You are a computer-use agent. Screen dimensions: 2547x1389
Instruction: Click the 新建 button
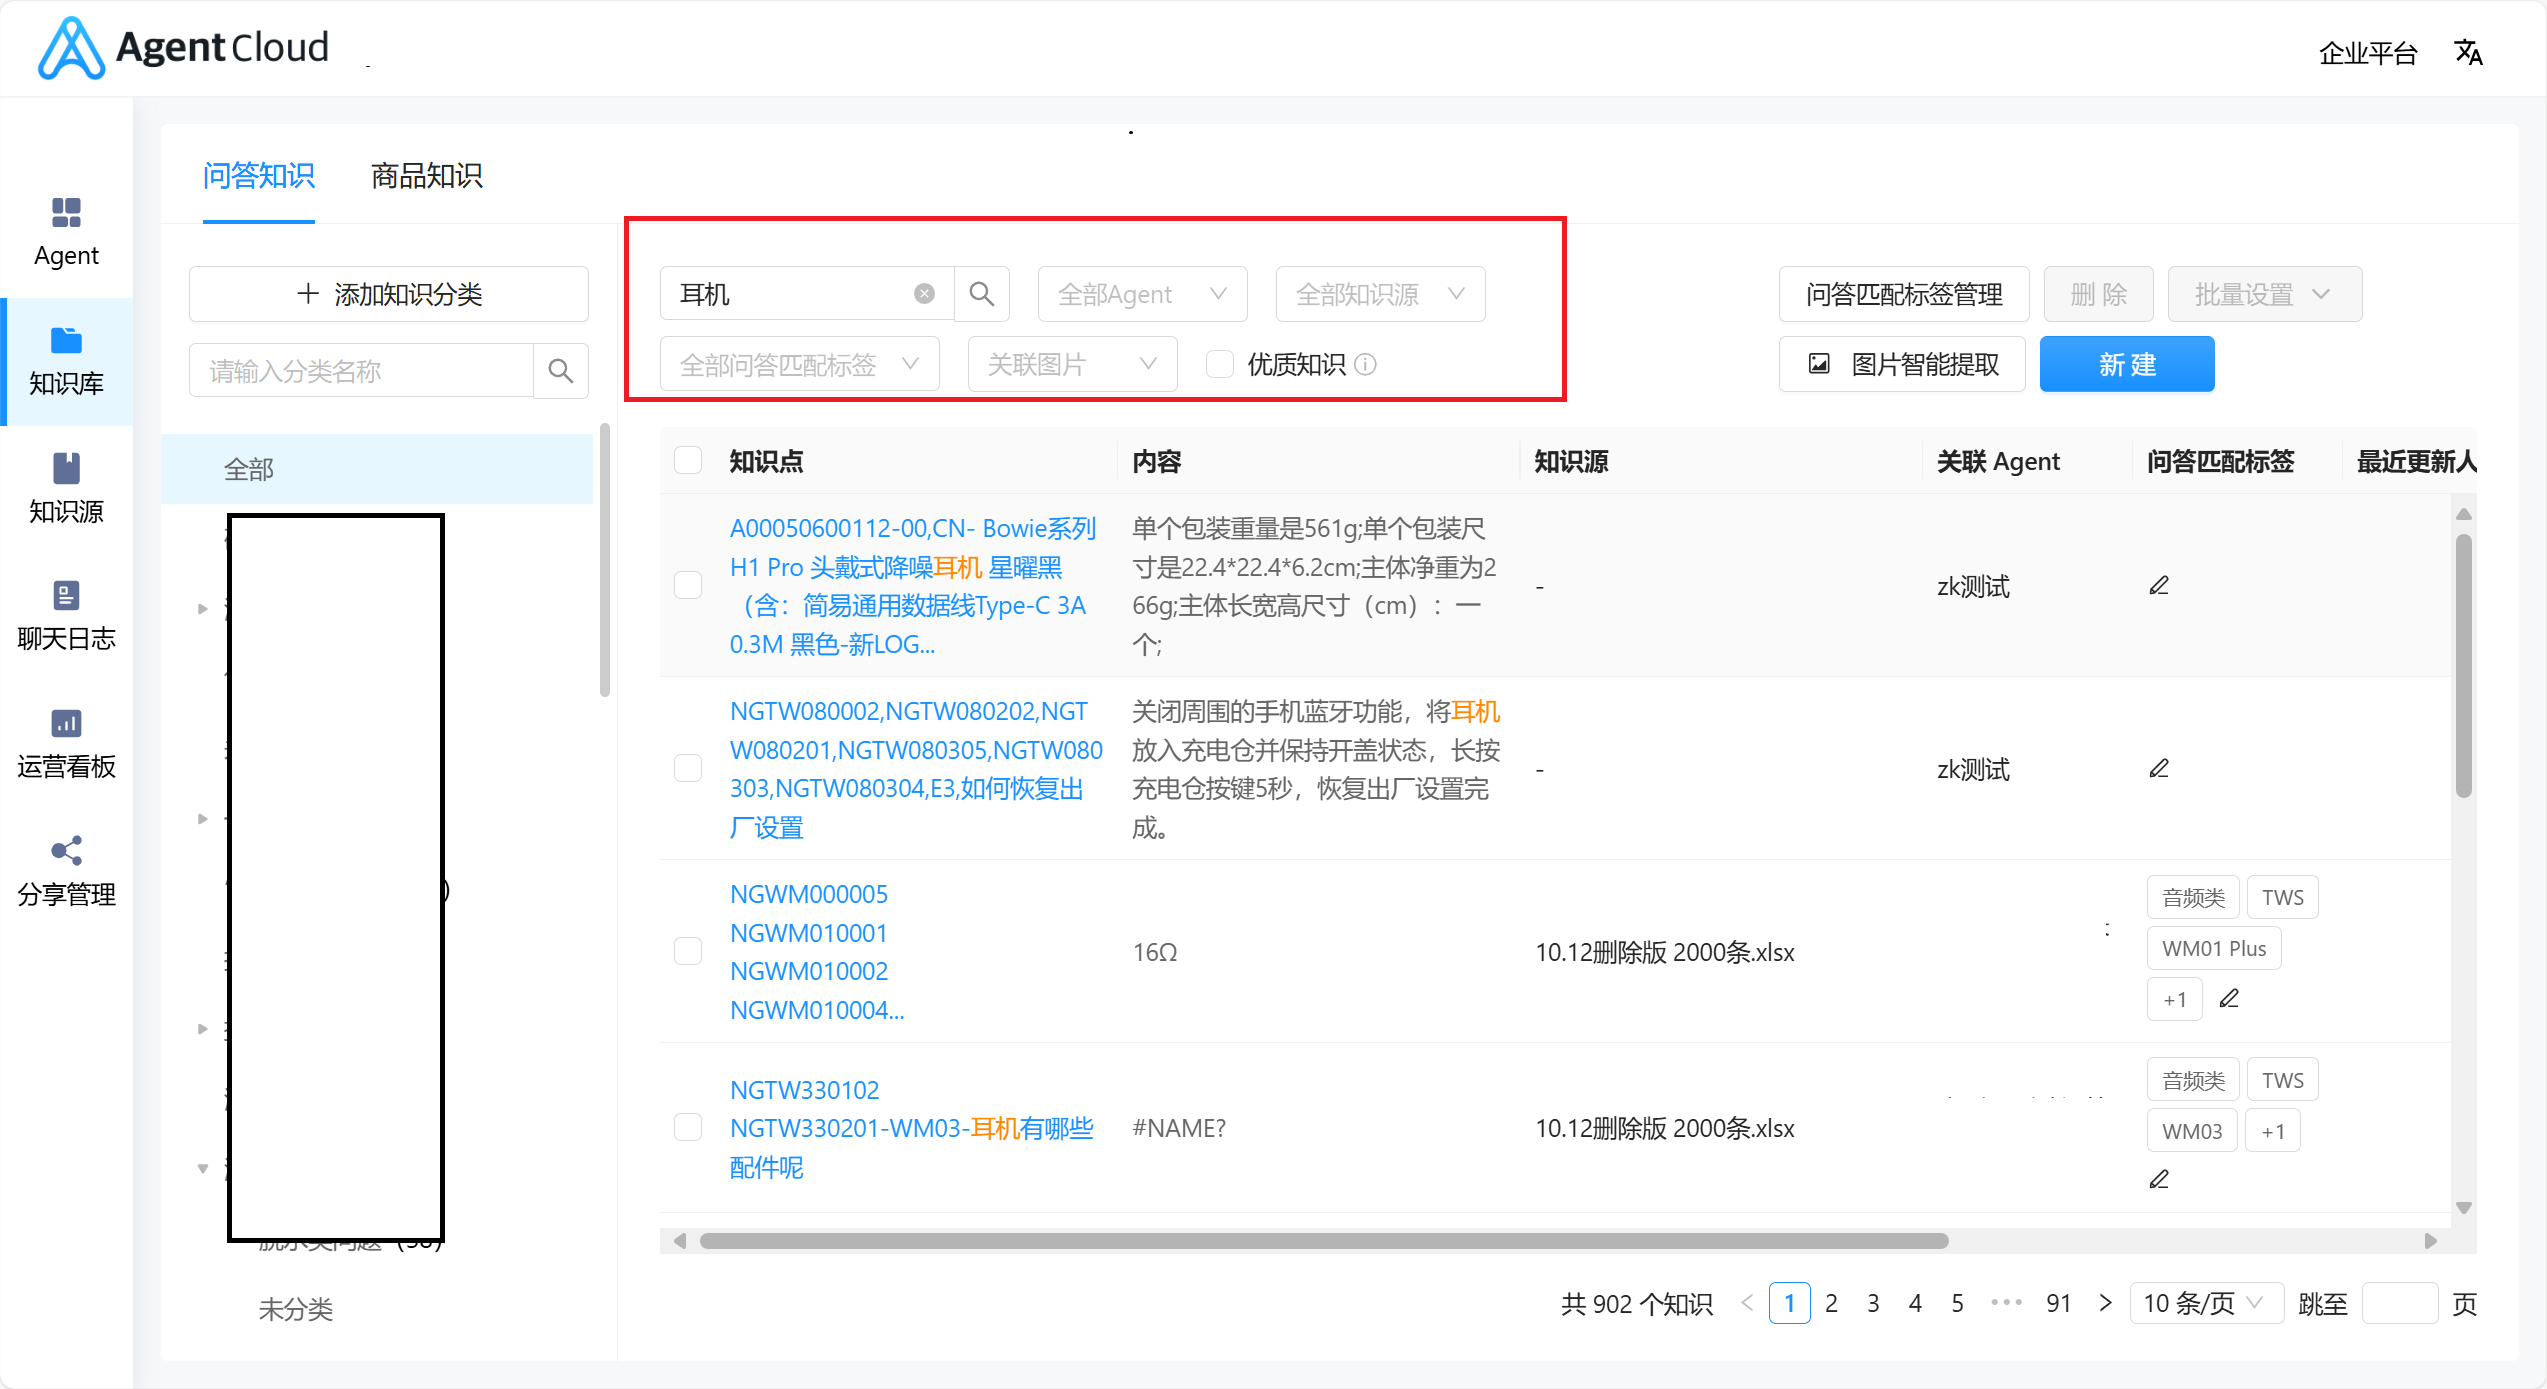tap(2127, 364)
